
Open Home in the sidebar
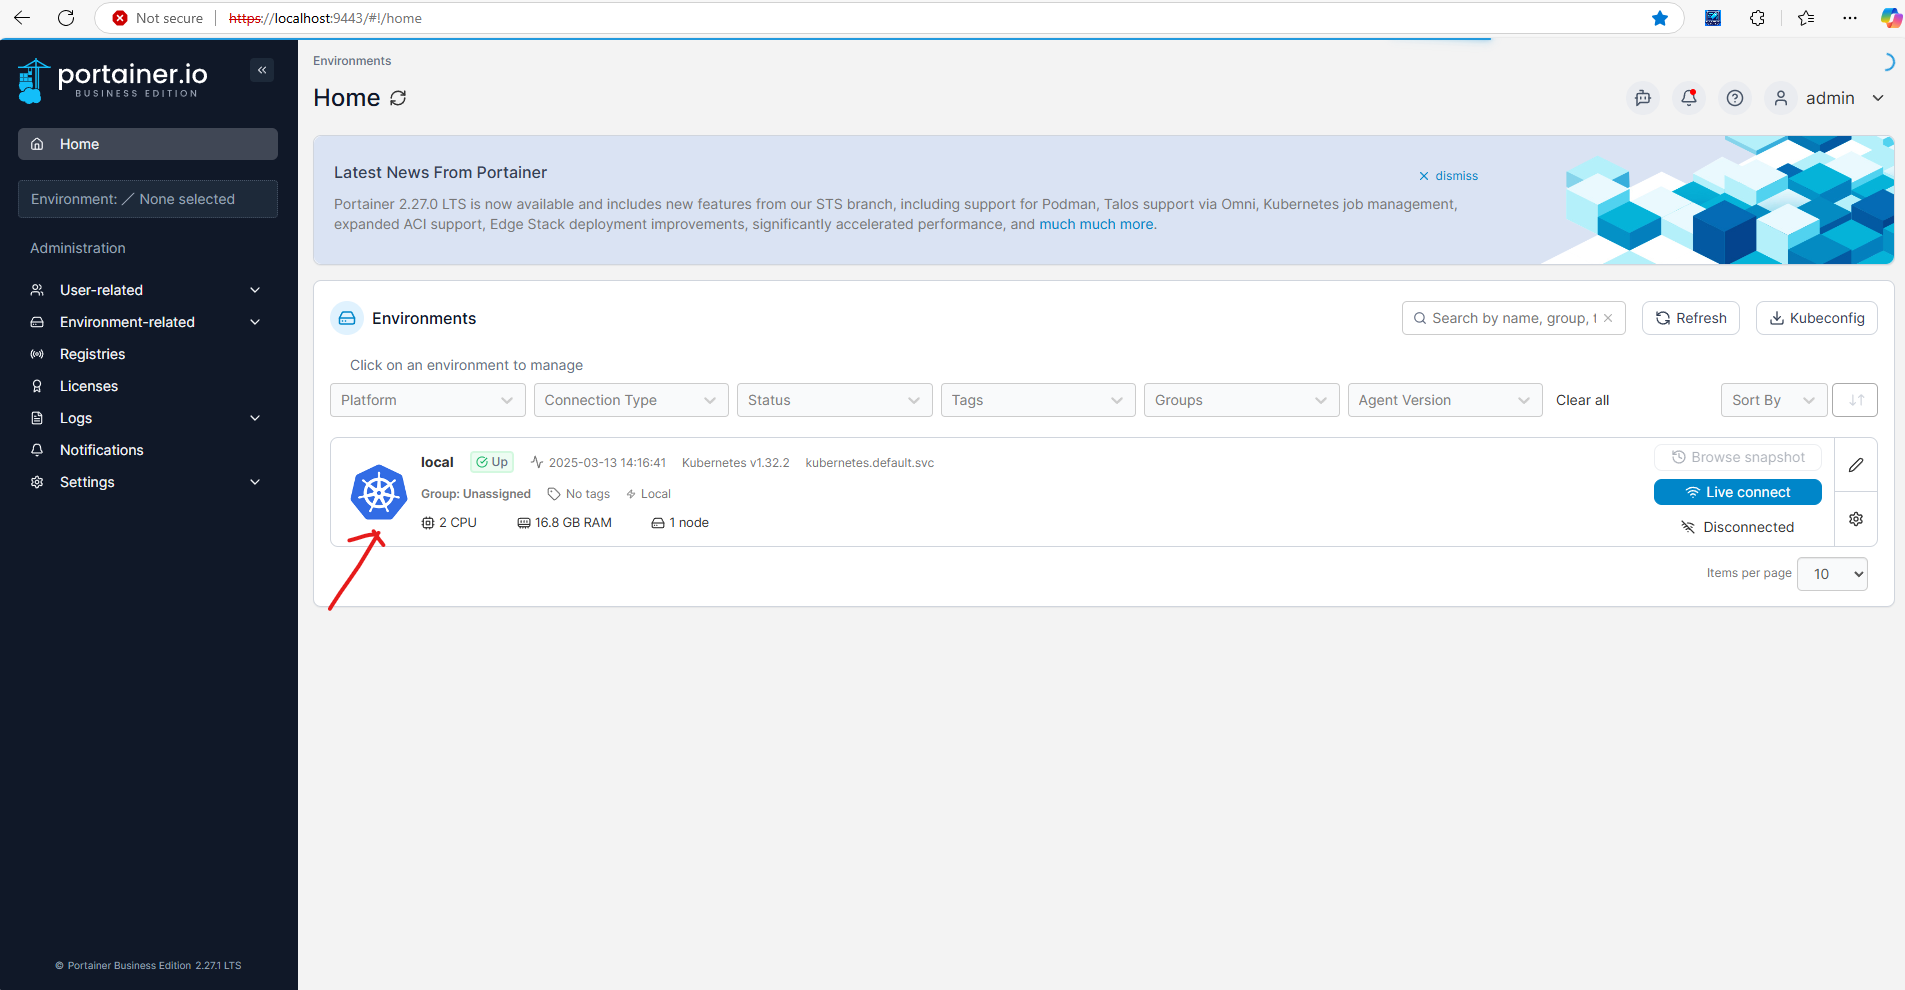coord(148,144)
